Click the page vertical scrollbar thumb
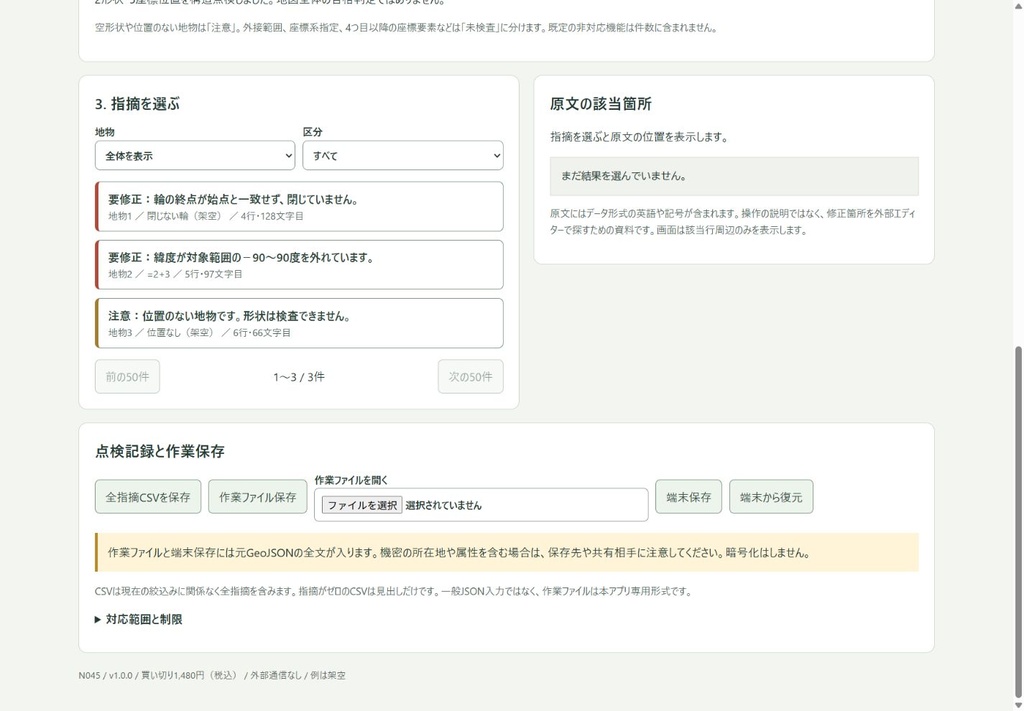Screen dimensions: 1024x711 click(x=1018, y=522)
